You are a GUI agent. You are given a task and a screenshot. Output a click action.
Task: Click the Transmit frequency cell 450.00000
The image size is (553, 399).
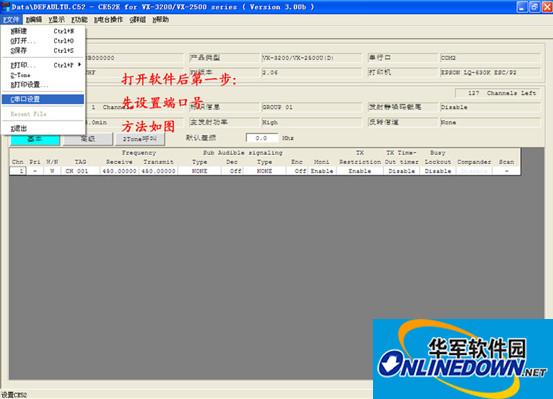(x=158, y=171)
